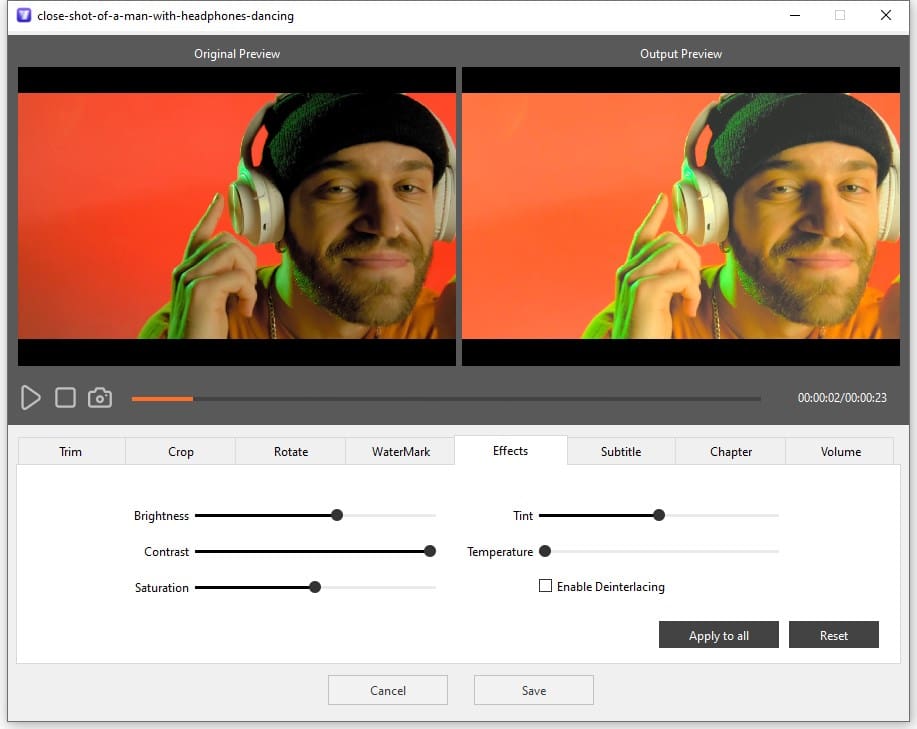
Task: Enable the Deinterlacing checkbox
Action: [x=546, y=587]
